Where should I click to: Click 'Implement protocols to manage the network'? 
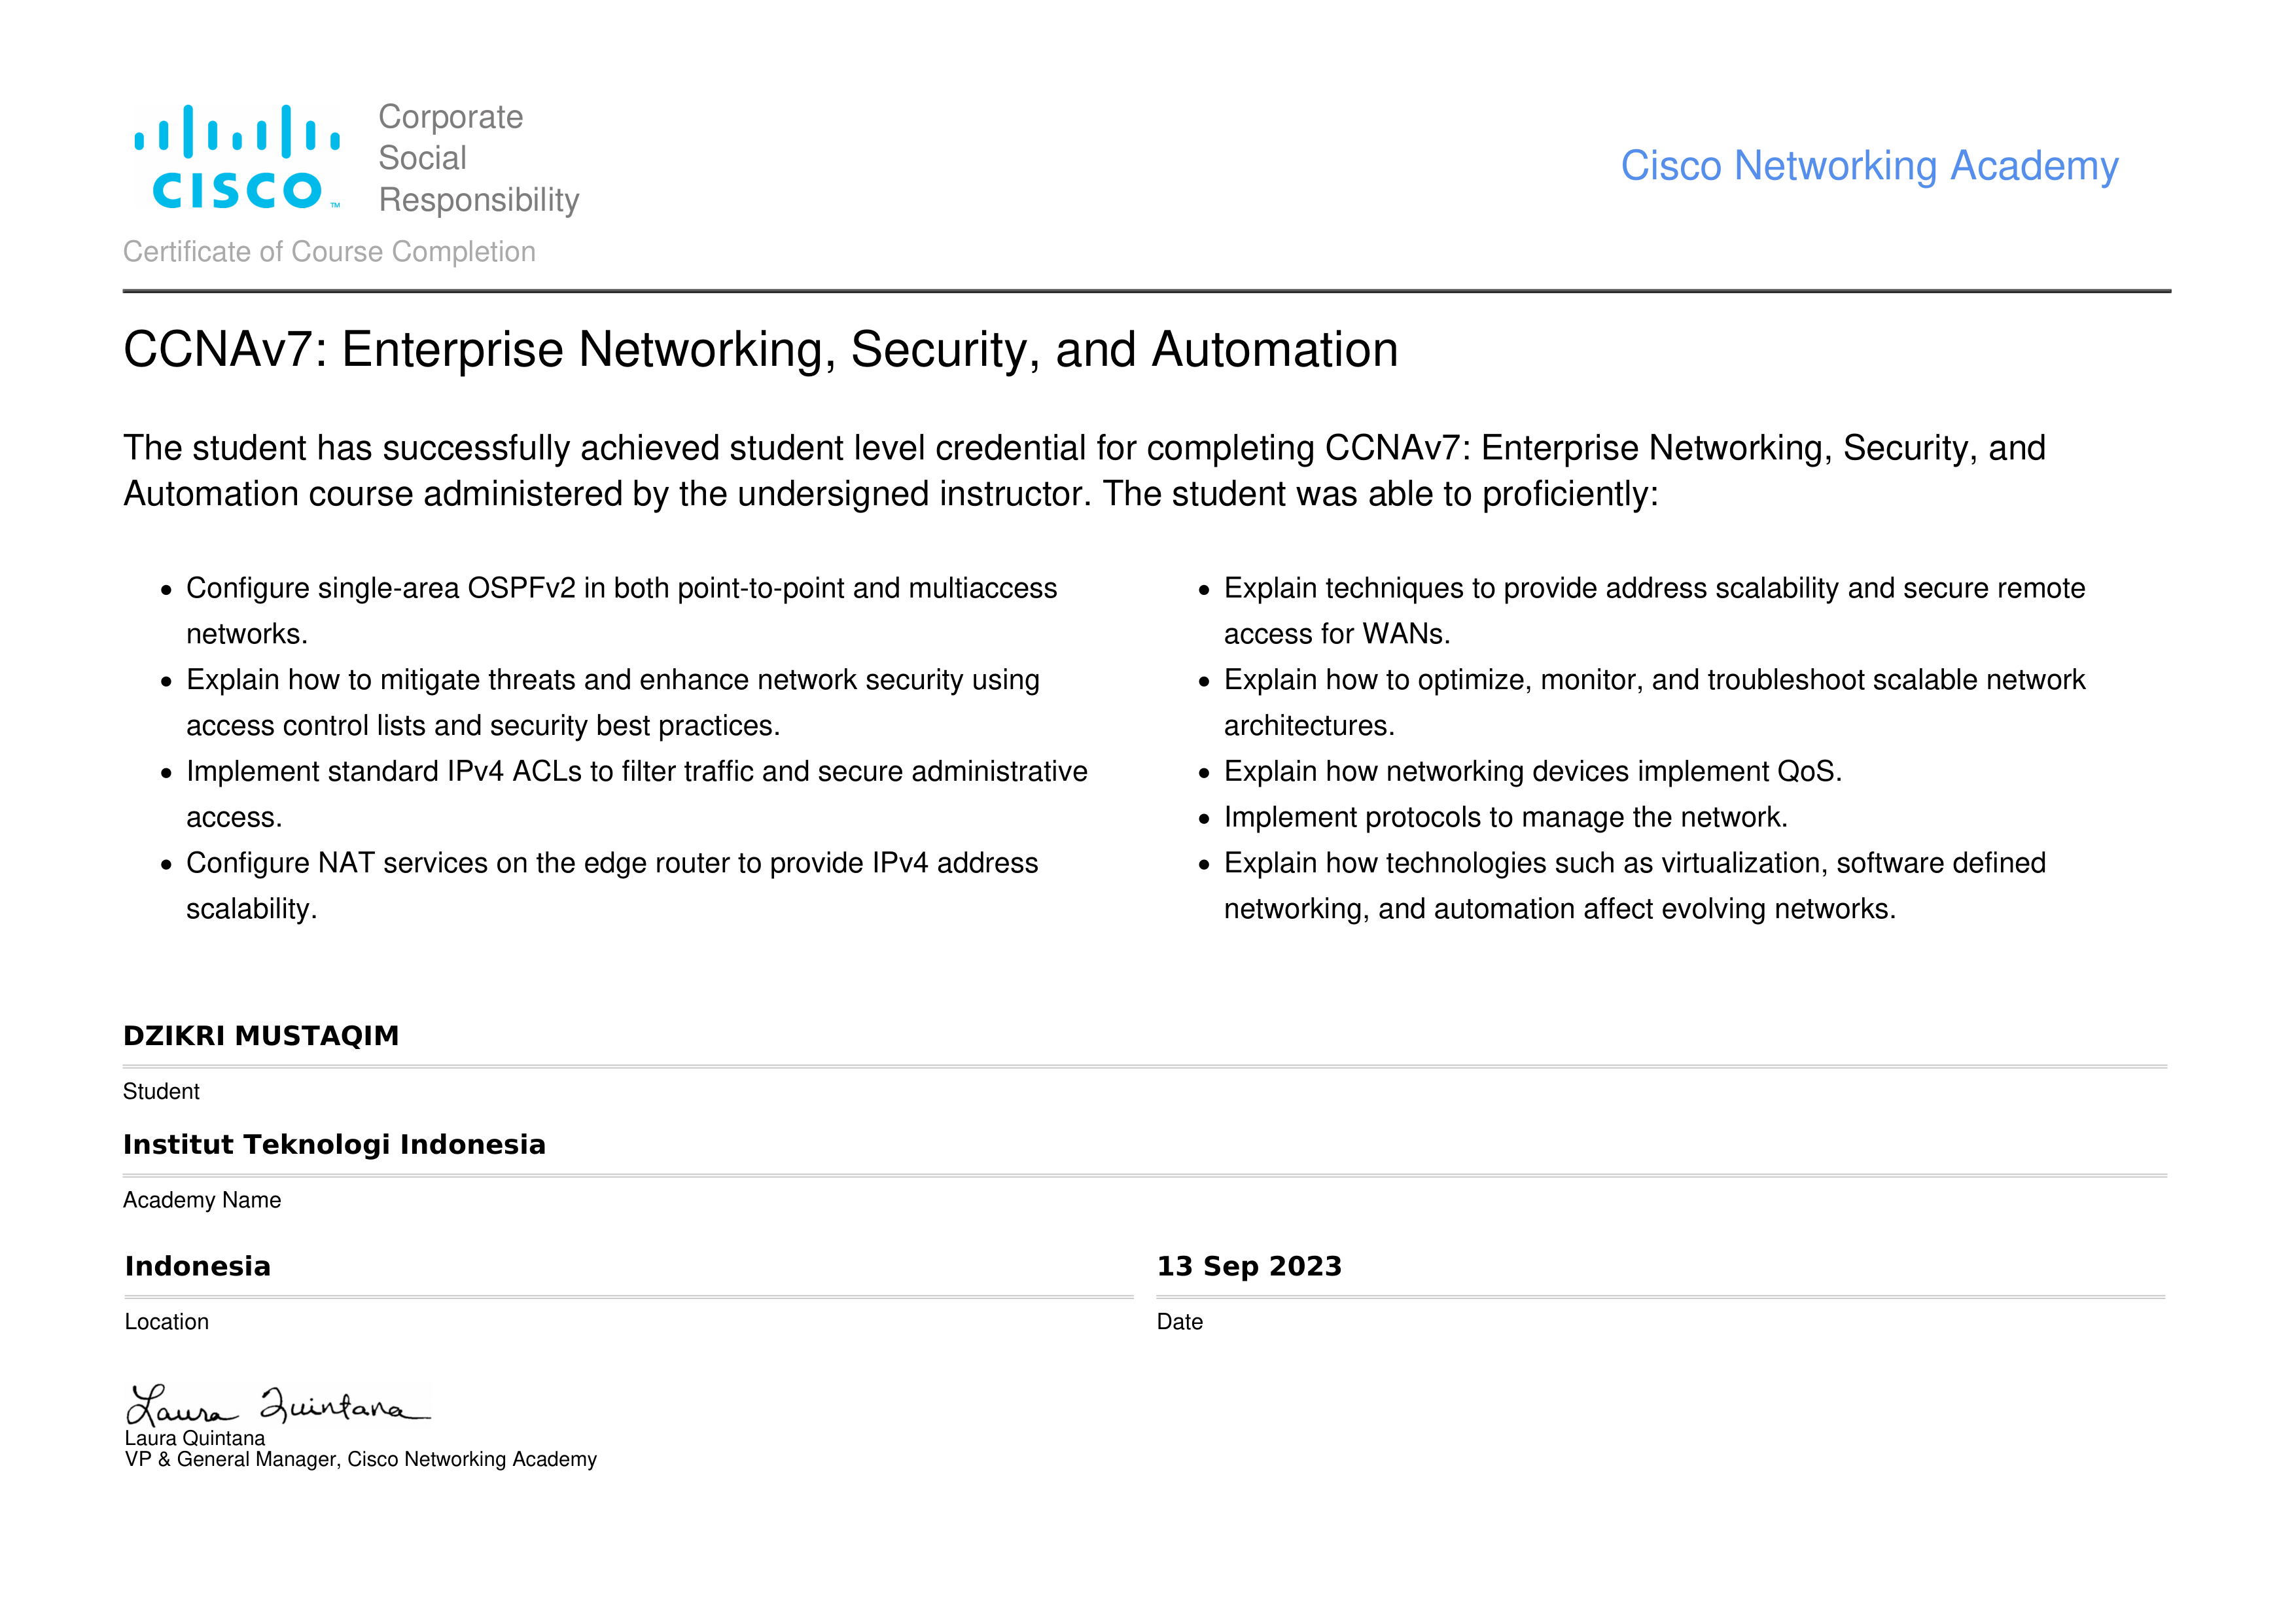click(x=1505, y=818)
